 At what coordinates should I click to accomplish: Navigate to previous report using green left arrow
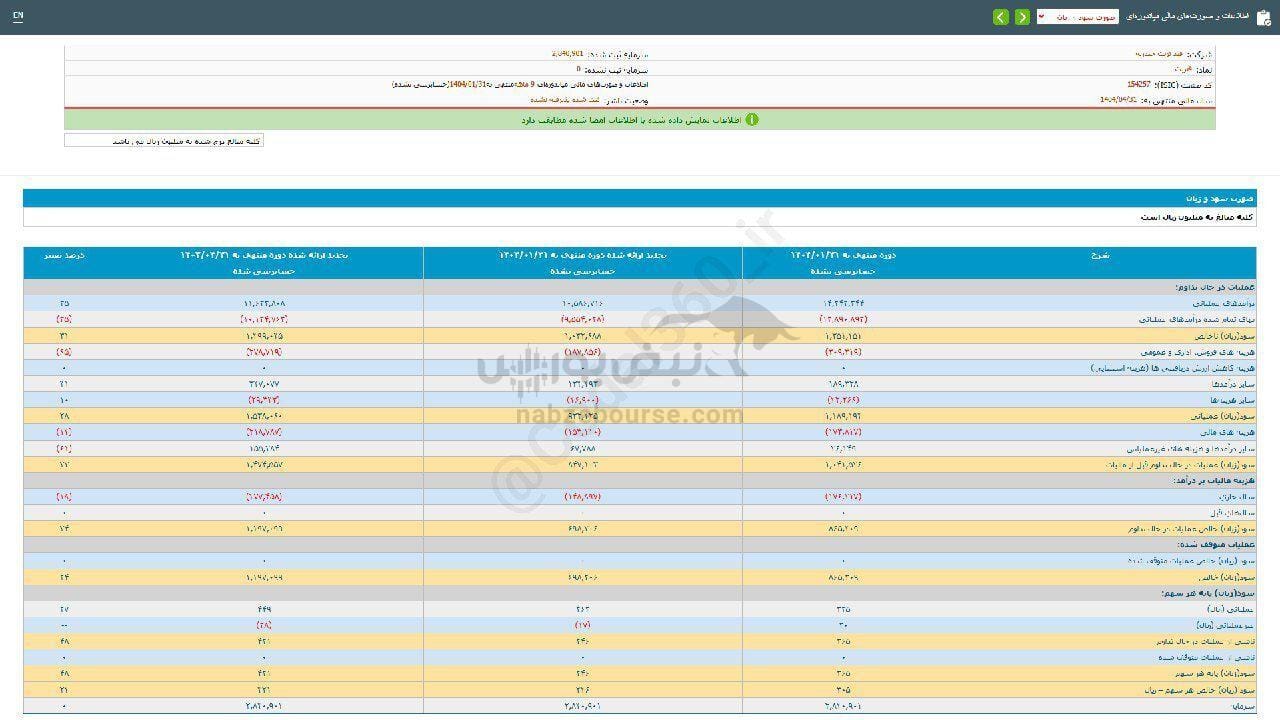(1001, 16)
